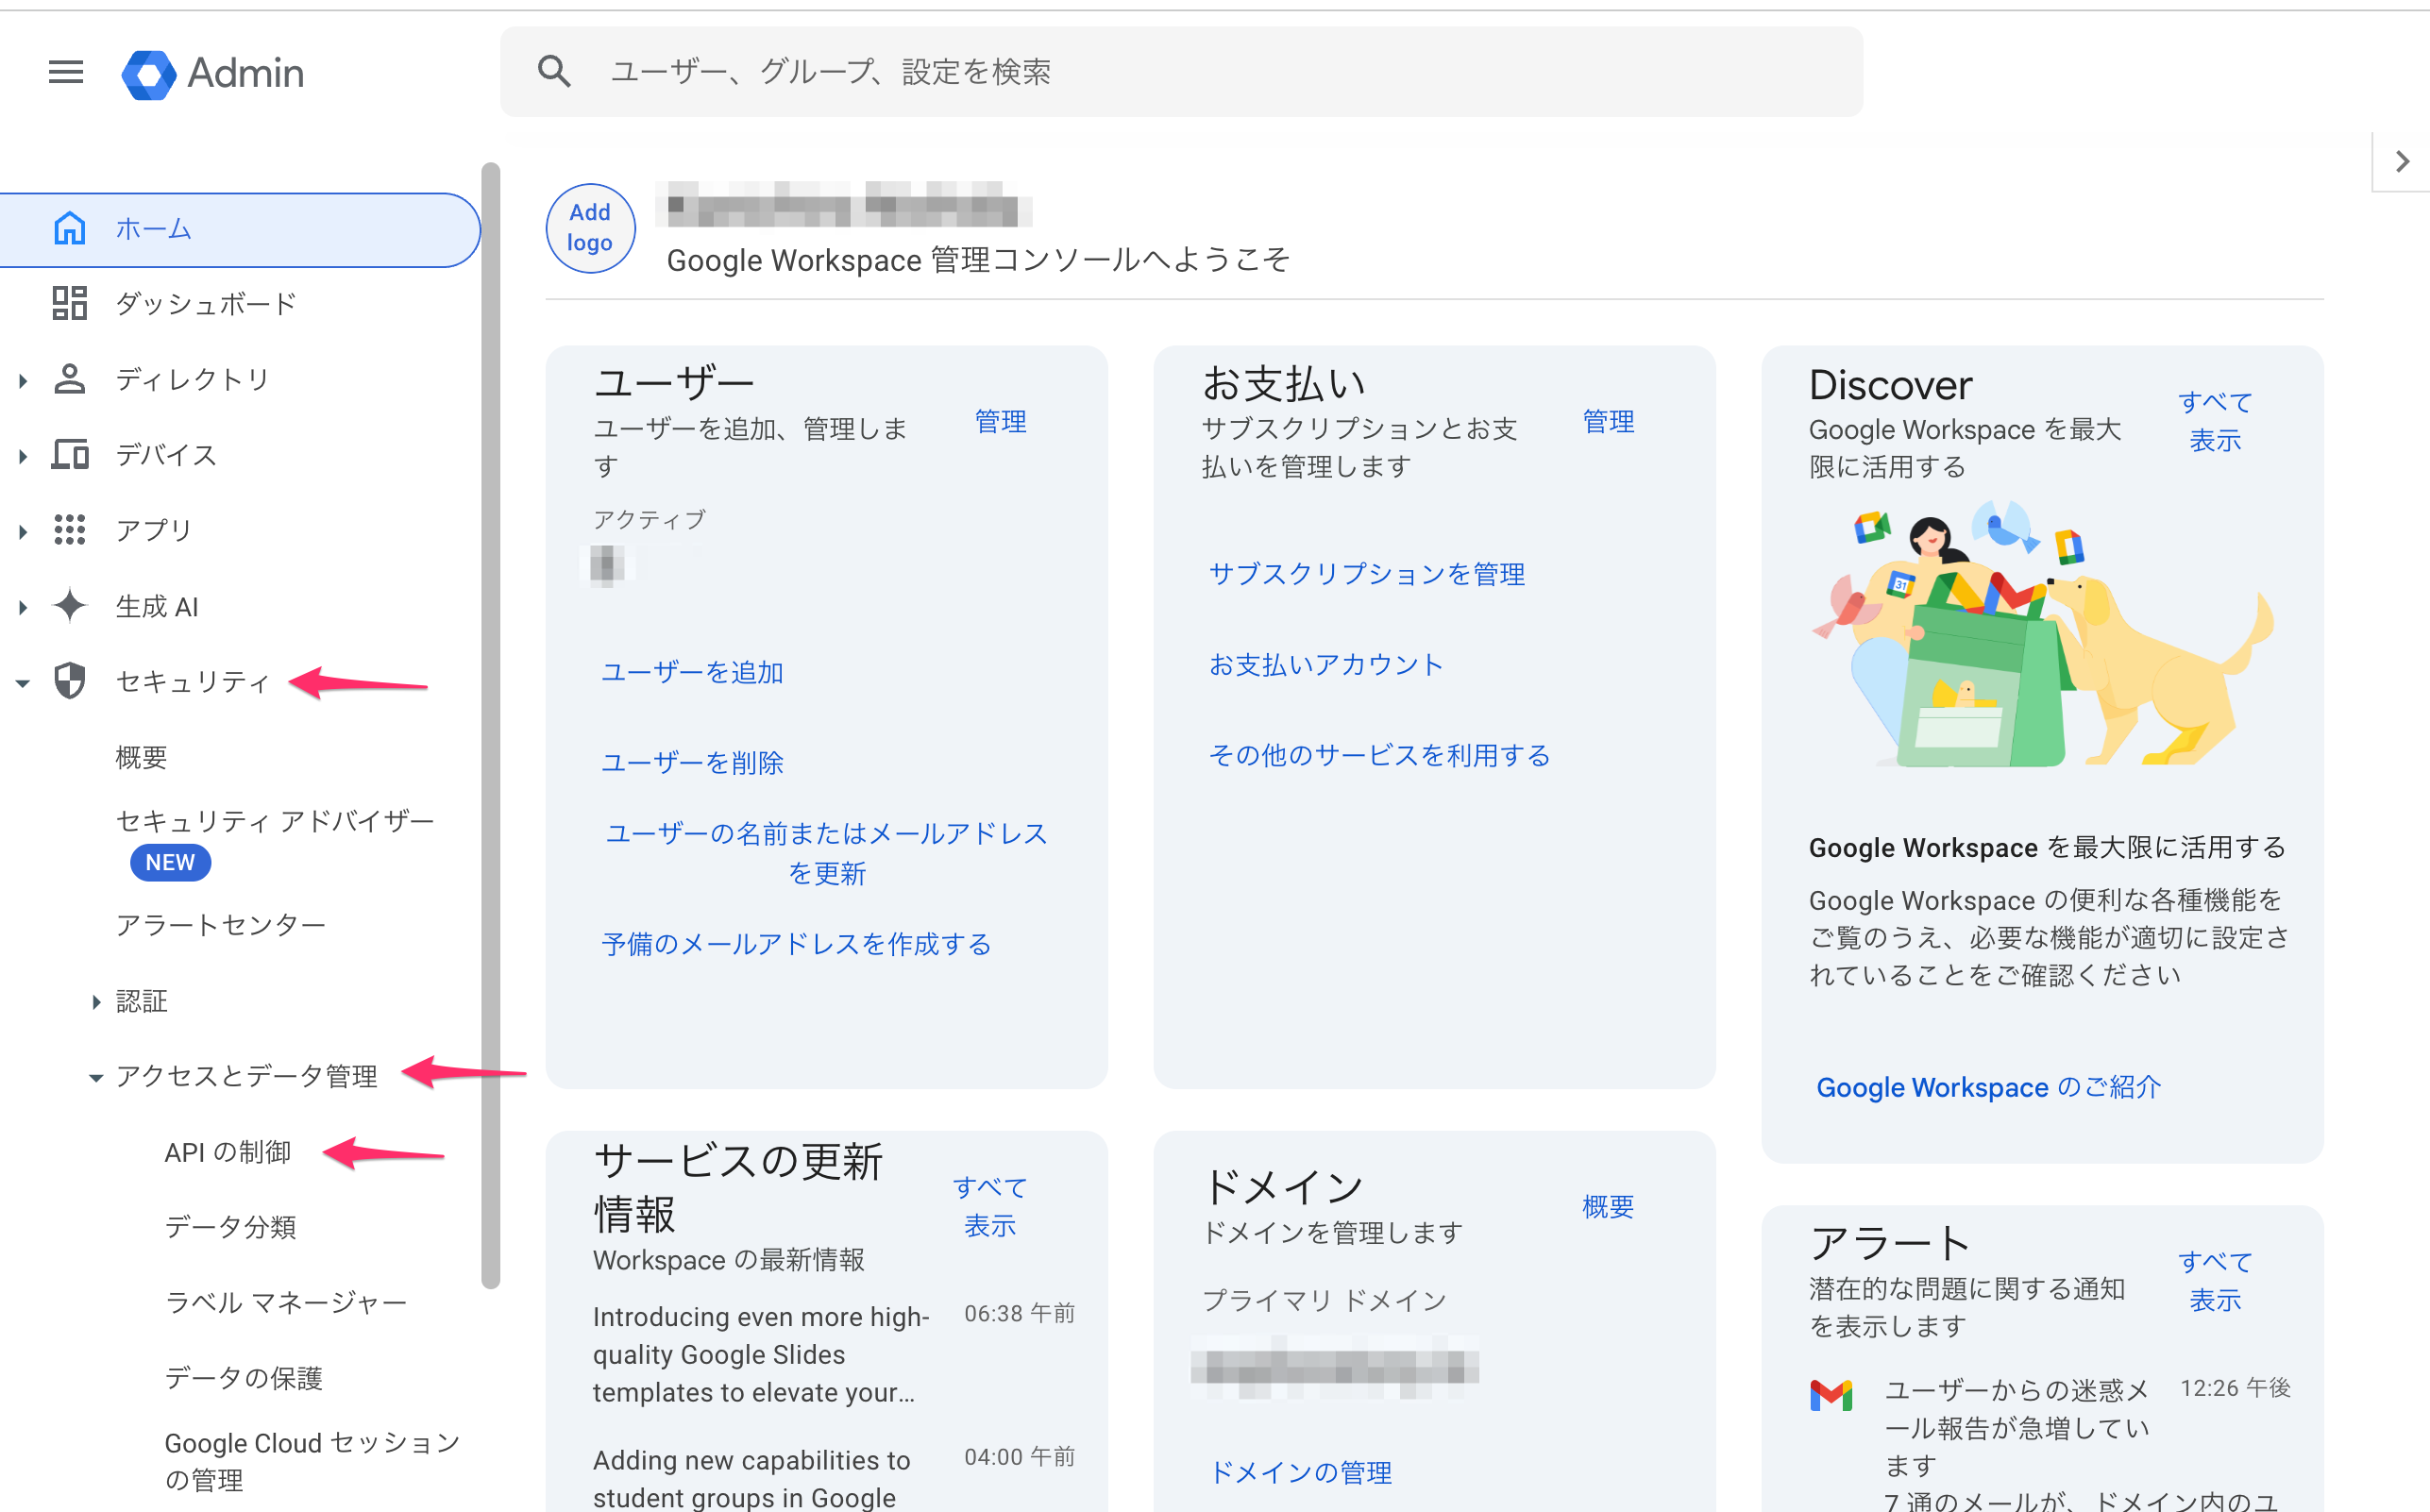Open Google Cloud セッションの管理 item
This screenshot has height=1512, width=2430.
click(312, 1461)
